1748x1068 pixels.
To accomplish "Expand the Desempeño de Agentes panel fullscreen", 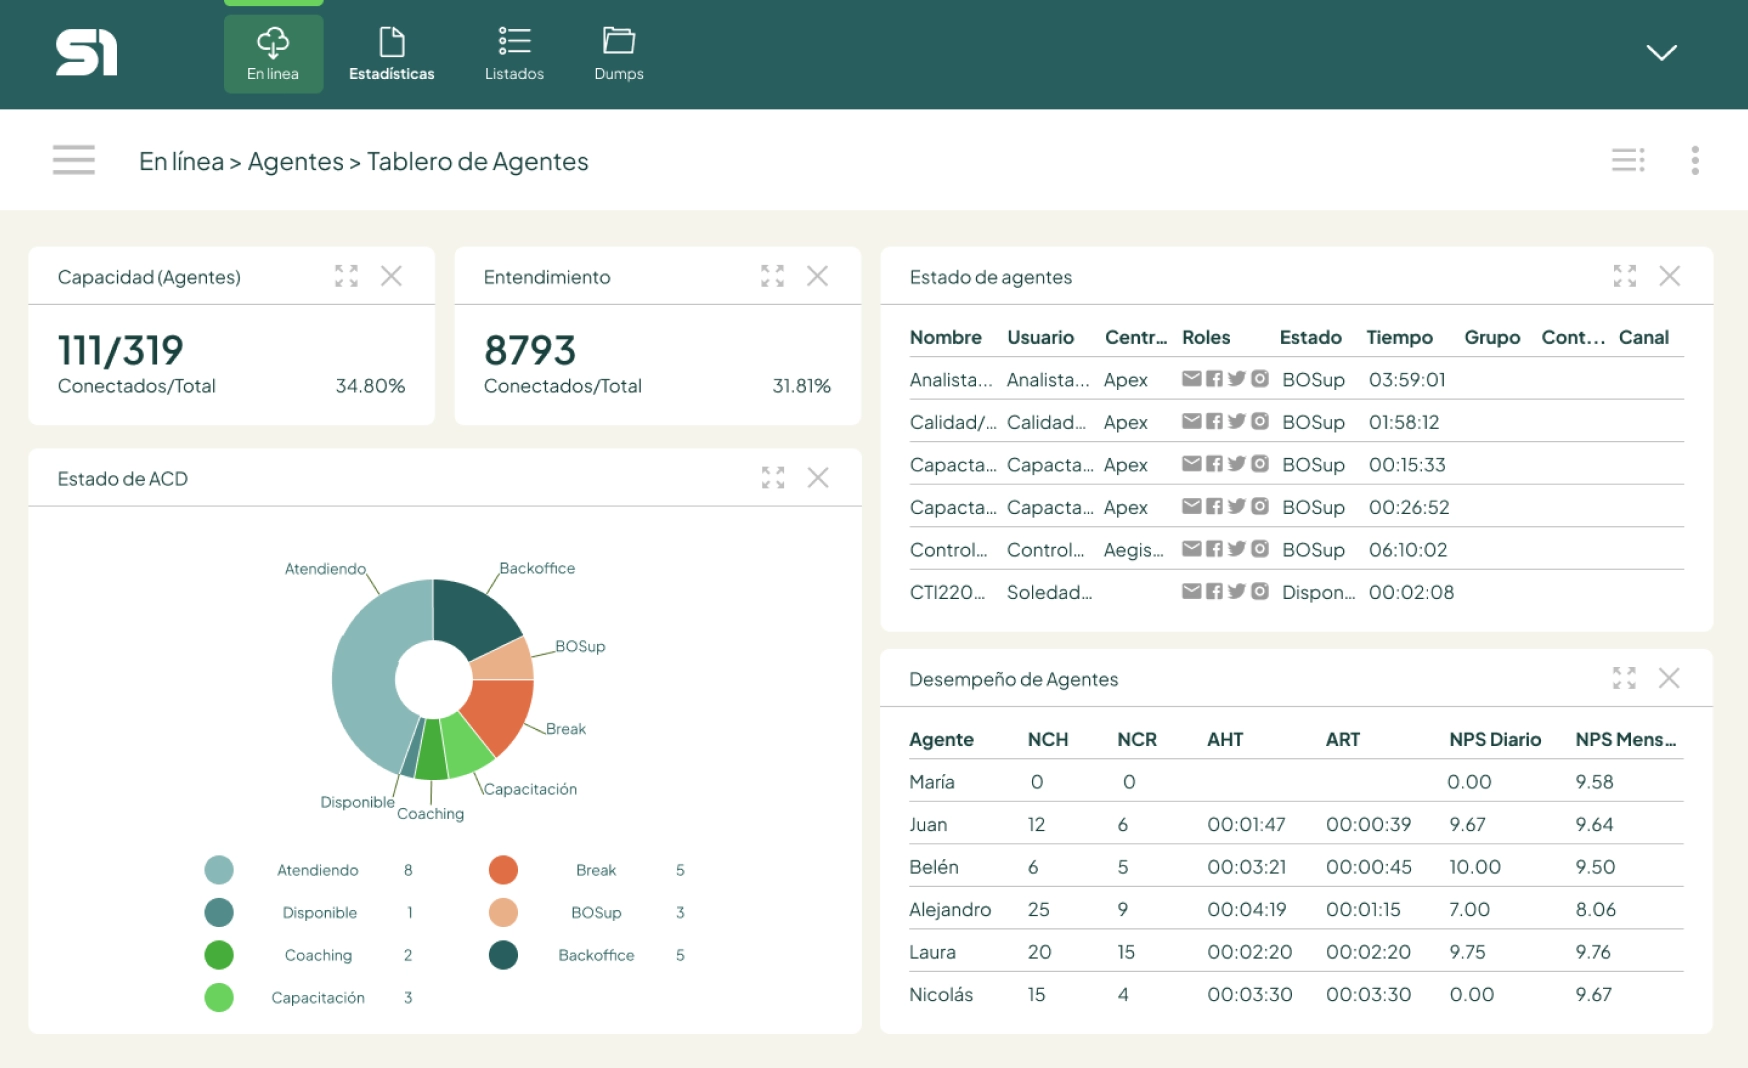I will pos(1624,678).
